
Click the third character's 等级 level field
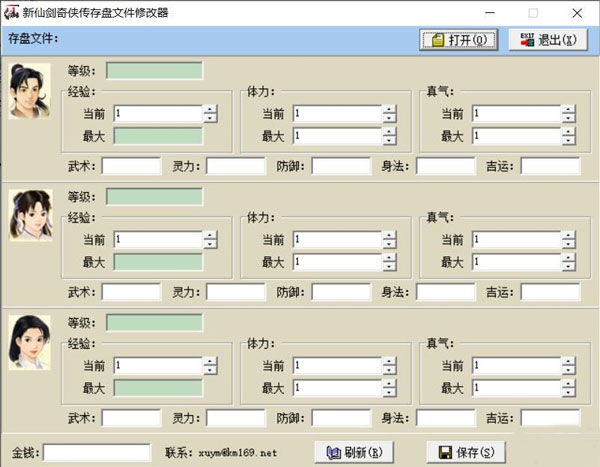point(154,323)
